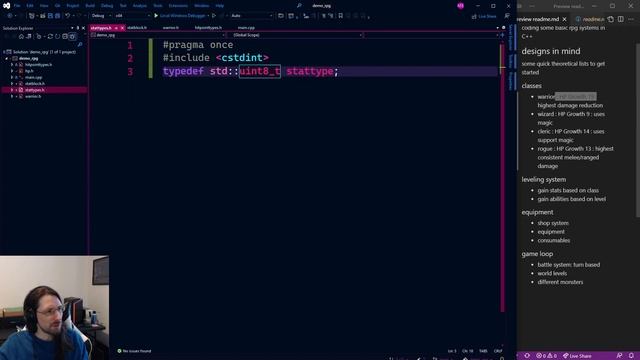The image size is (640, 360).
Task: Pin the stattypes.h tab
Action: coord(116,28)
